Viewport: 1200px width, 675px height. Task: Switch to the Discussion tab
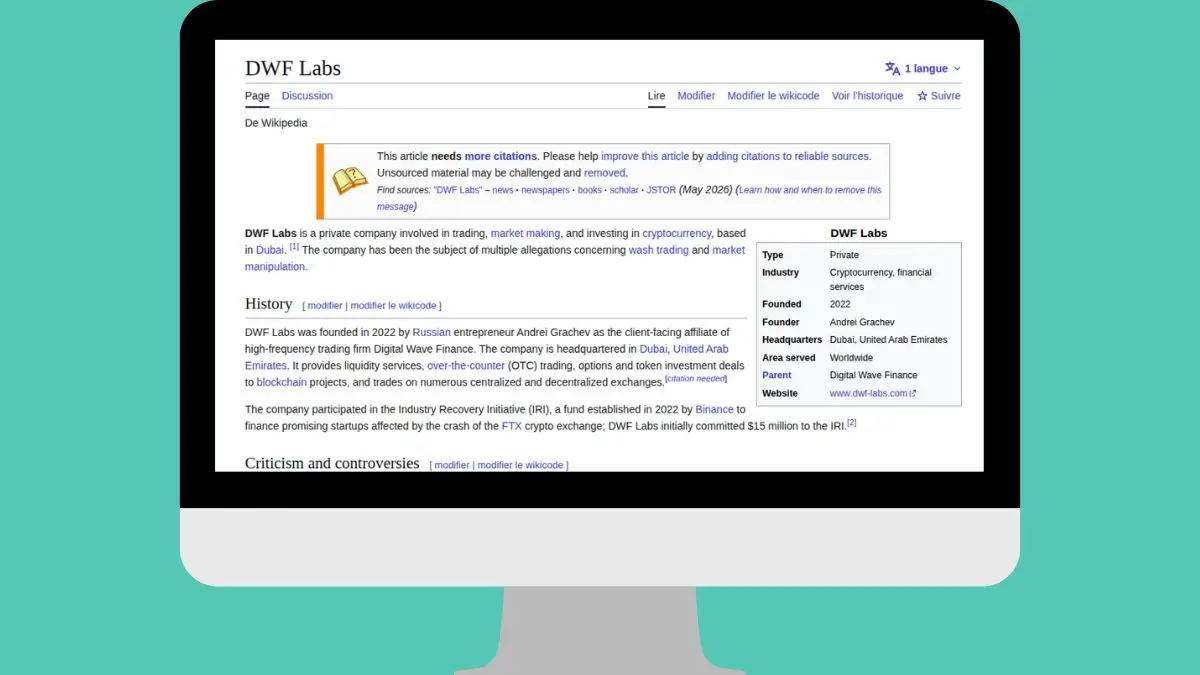point(307,96)
